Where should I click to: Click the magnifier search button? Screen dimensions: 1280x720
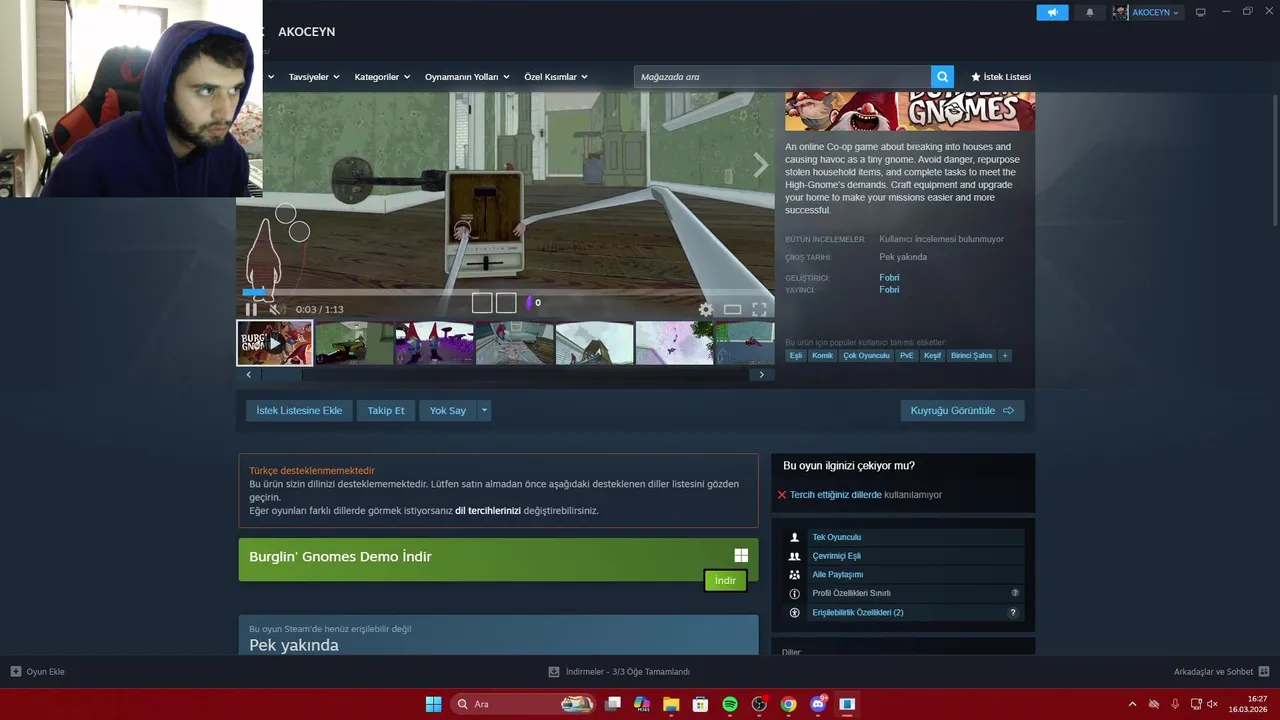point(942,77)
